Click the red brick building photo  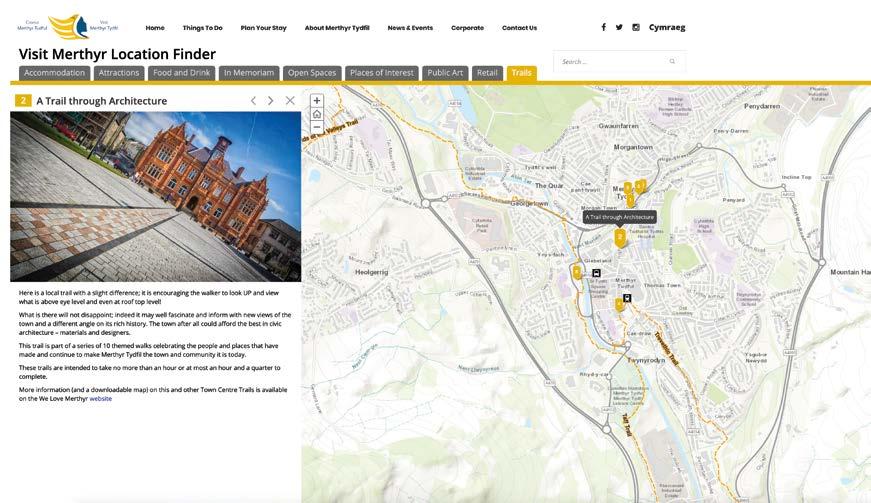tap(156, 197)
